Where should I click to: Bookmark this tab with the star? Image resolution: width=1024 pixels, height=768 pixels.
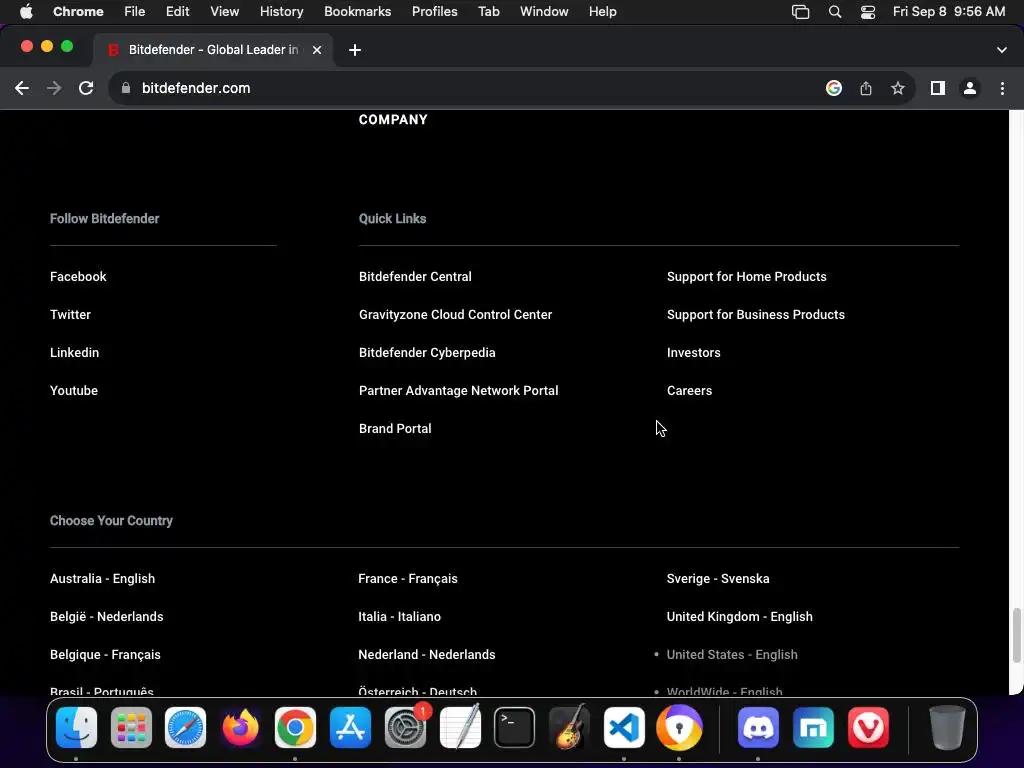pyautogui.click(x=898, y=88)
